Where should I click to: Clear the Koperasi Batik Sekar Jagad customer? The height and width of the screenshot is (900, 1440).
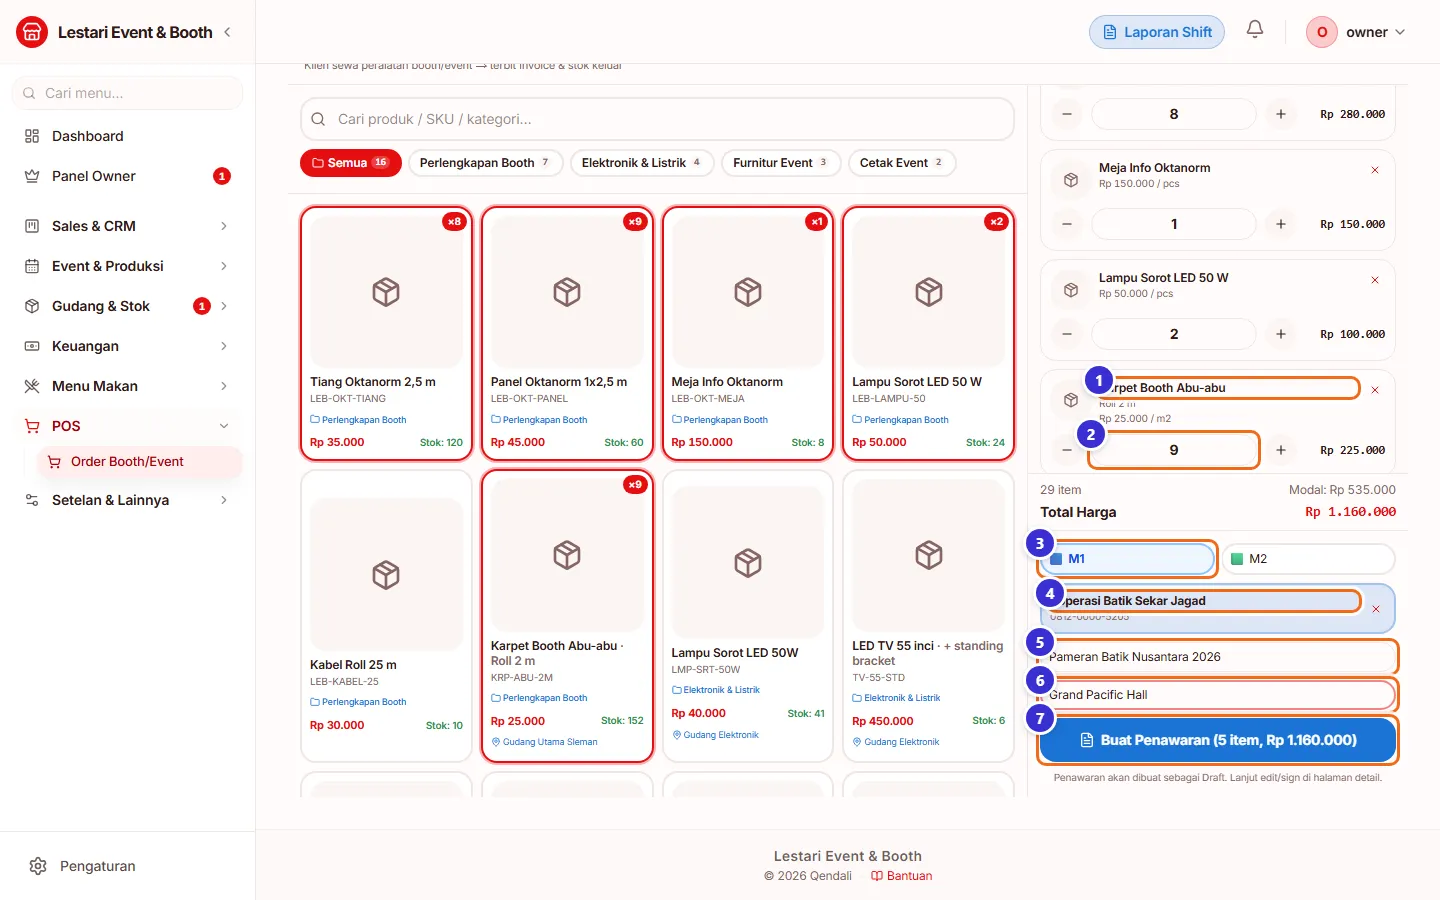coord(1376,609)
